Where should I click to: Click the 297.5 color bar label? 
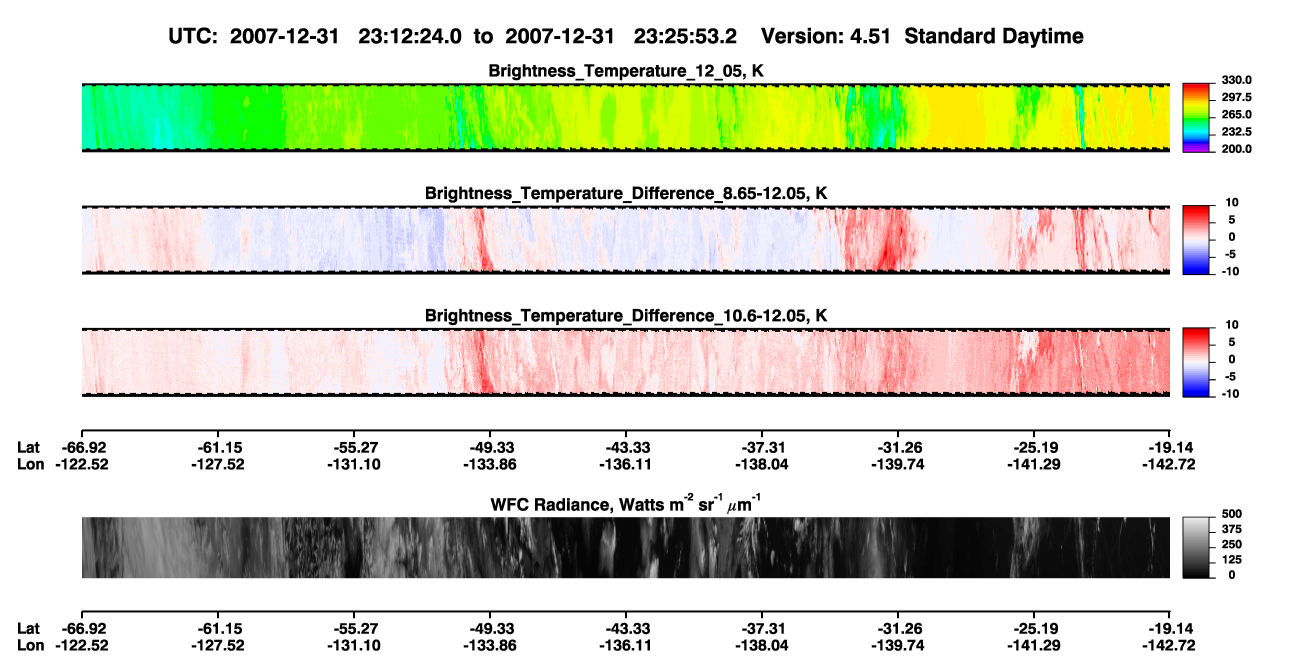(x=1235, y=98)
